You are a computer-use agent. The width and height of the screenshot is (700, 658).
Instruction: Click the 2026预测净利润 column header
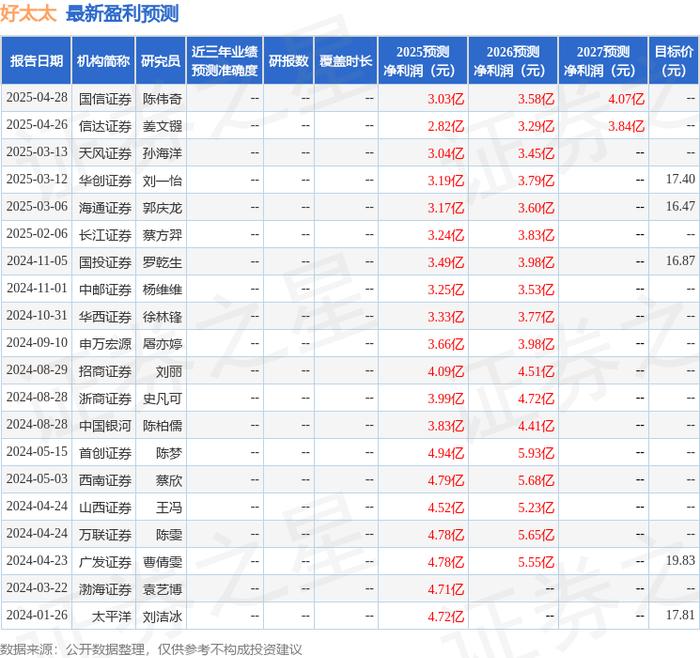(x=512, y=61)
